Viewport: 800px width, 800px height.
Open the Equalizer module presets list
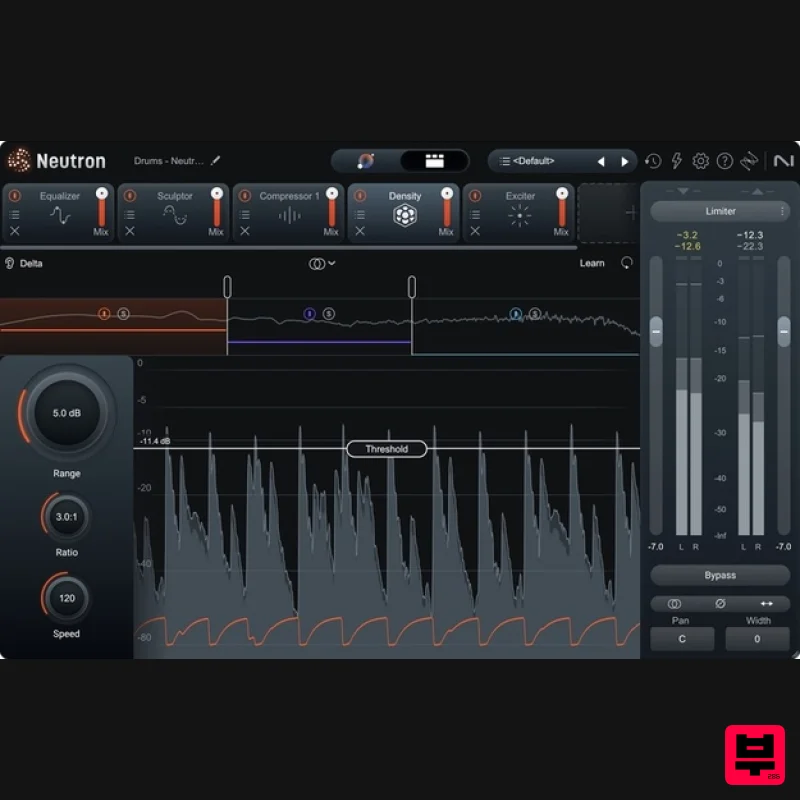point(15,214)
